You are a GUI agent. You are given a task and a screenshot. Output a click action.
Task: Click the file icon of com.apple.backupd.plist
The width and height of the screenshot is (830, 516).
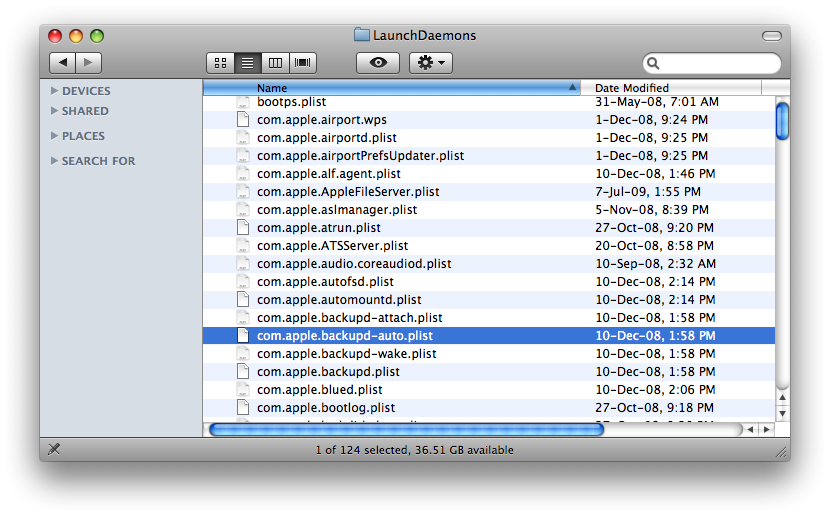[x=243, y=372]
